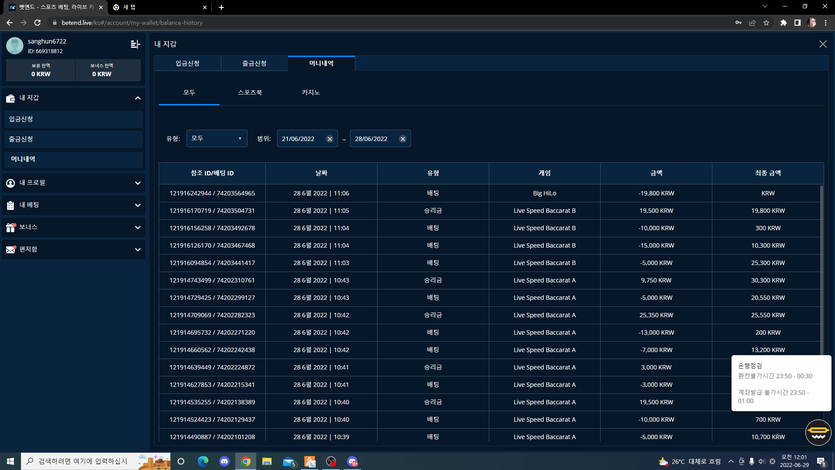Open the Chrome side panel icon
Viewport: 835px width, 470px height.
[797, 23]
